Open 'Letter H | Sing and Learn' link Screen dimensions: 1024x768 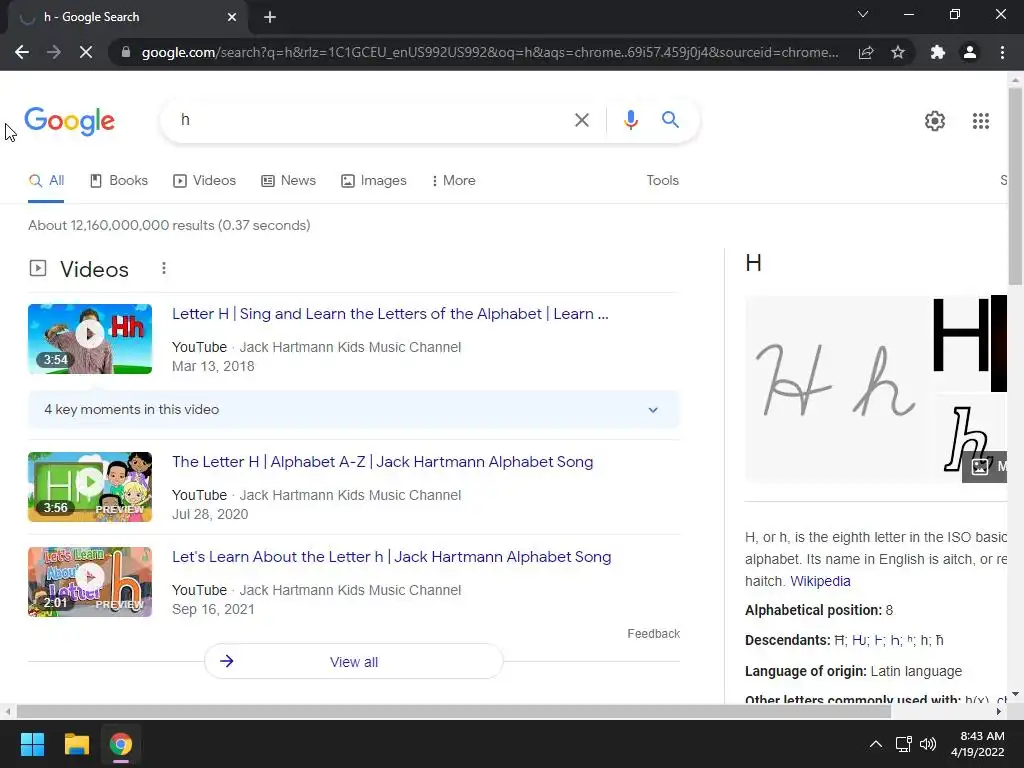[390, 314]
